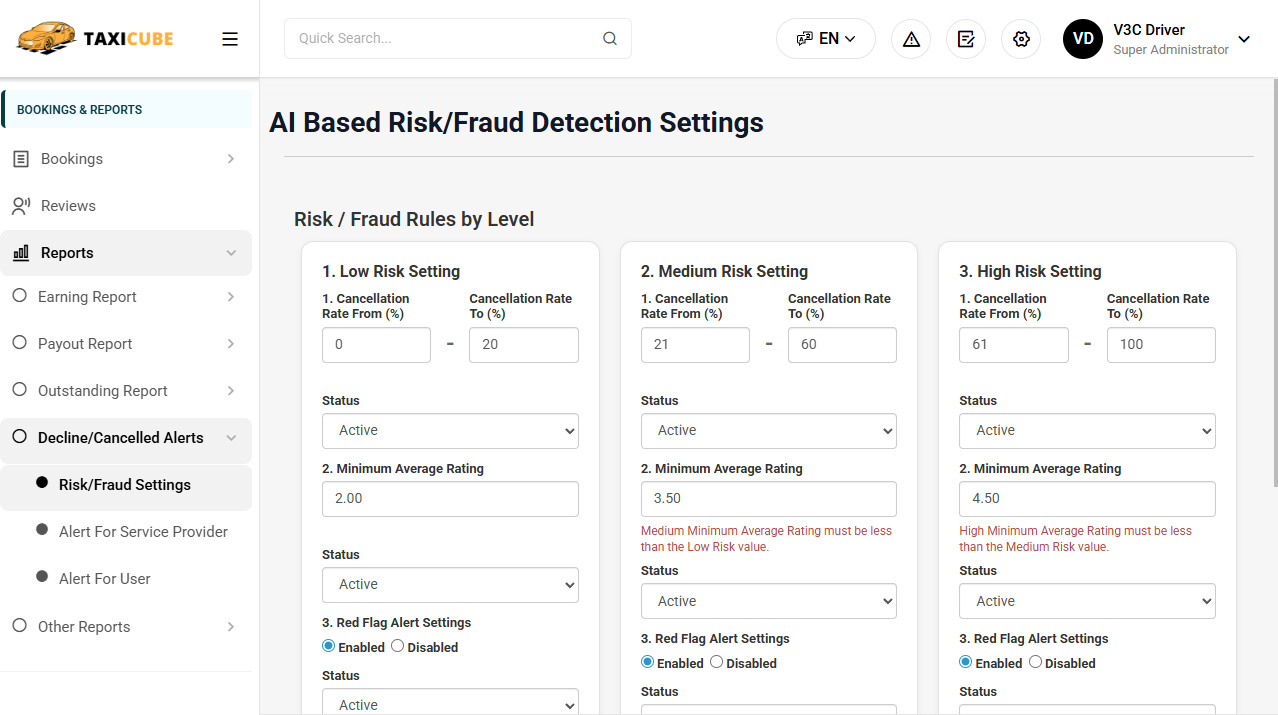1278x715 pixels.
Task: Edit Low Risk Minimum Average Rating field
Action: (450, 499)
